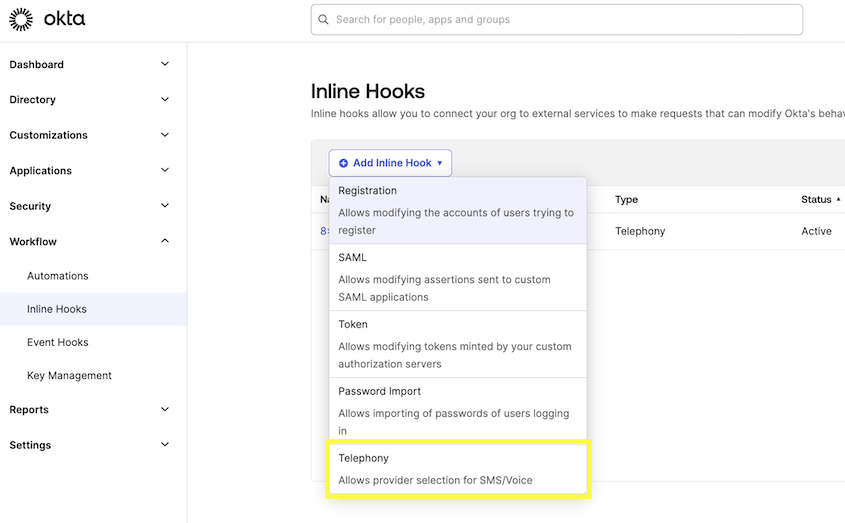Expand the Customizations chevron
This screenshot has height=523, width=845.
[165, 135]
